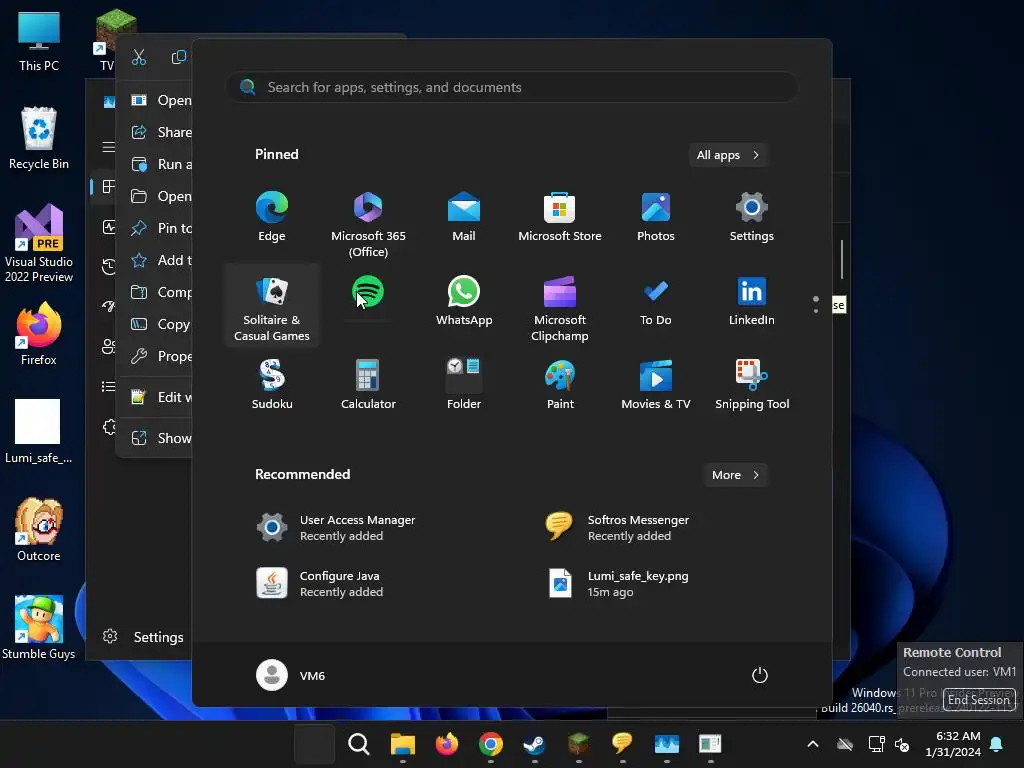Screen dimensions: 1024x768
Task: Open Chrome from the taskbar
Action: click(x=490, y=744)
